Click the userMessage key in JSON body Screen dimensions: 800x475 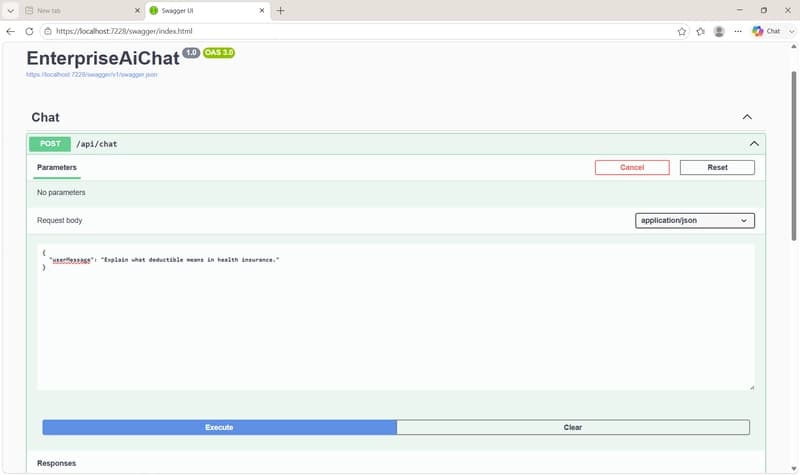(x=71, y=260)
